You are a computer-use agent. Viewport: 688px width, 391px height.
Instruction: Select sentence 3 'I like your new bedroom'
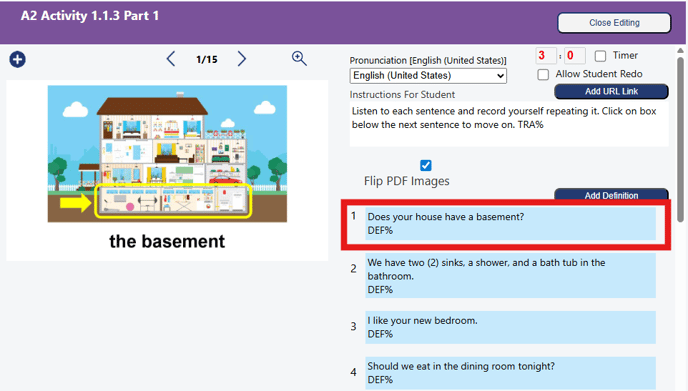click(x=510, y=327)
